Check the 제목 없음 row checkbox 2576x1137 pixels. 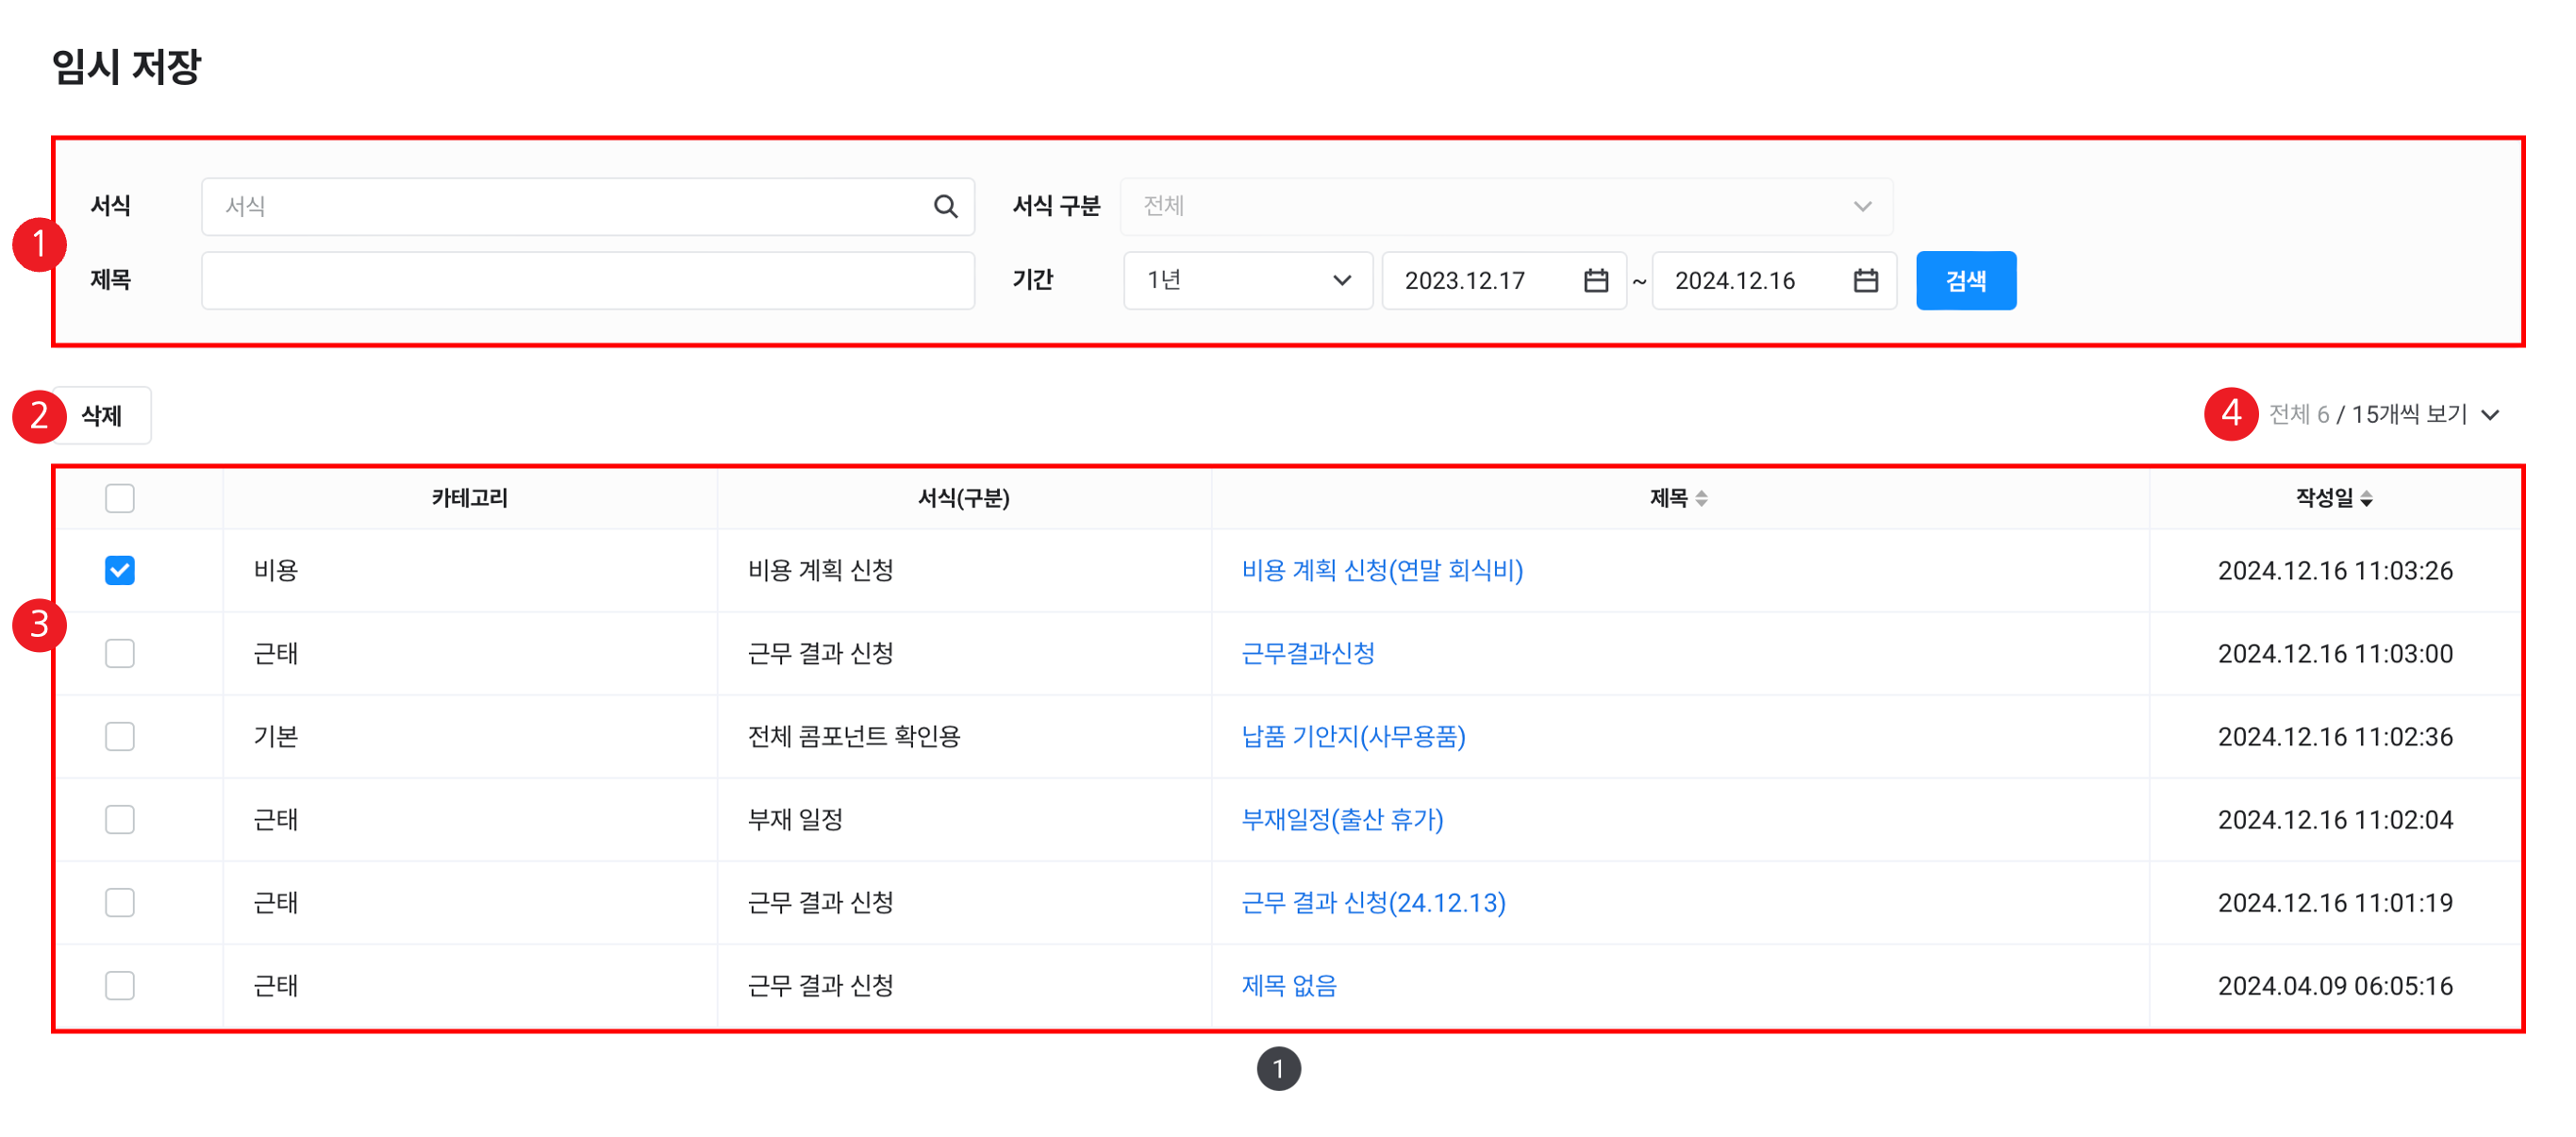[x=120, y=985]
